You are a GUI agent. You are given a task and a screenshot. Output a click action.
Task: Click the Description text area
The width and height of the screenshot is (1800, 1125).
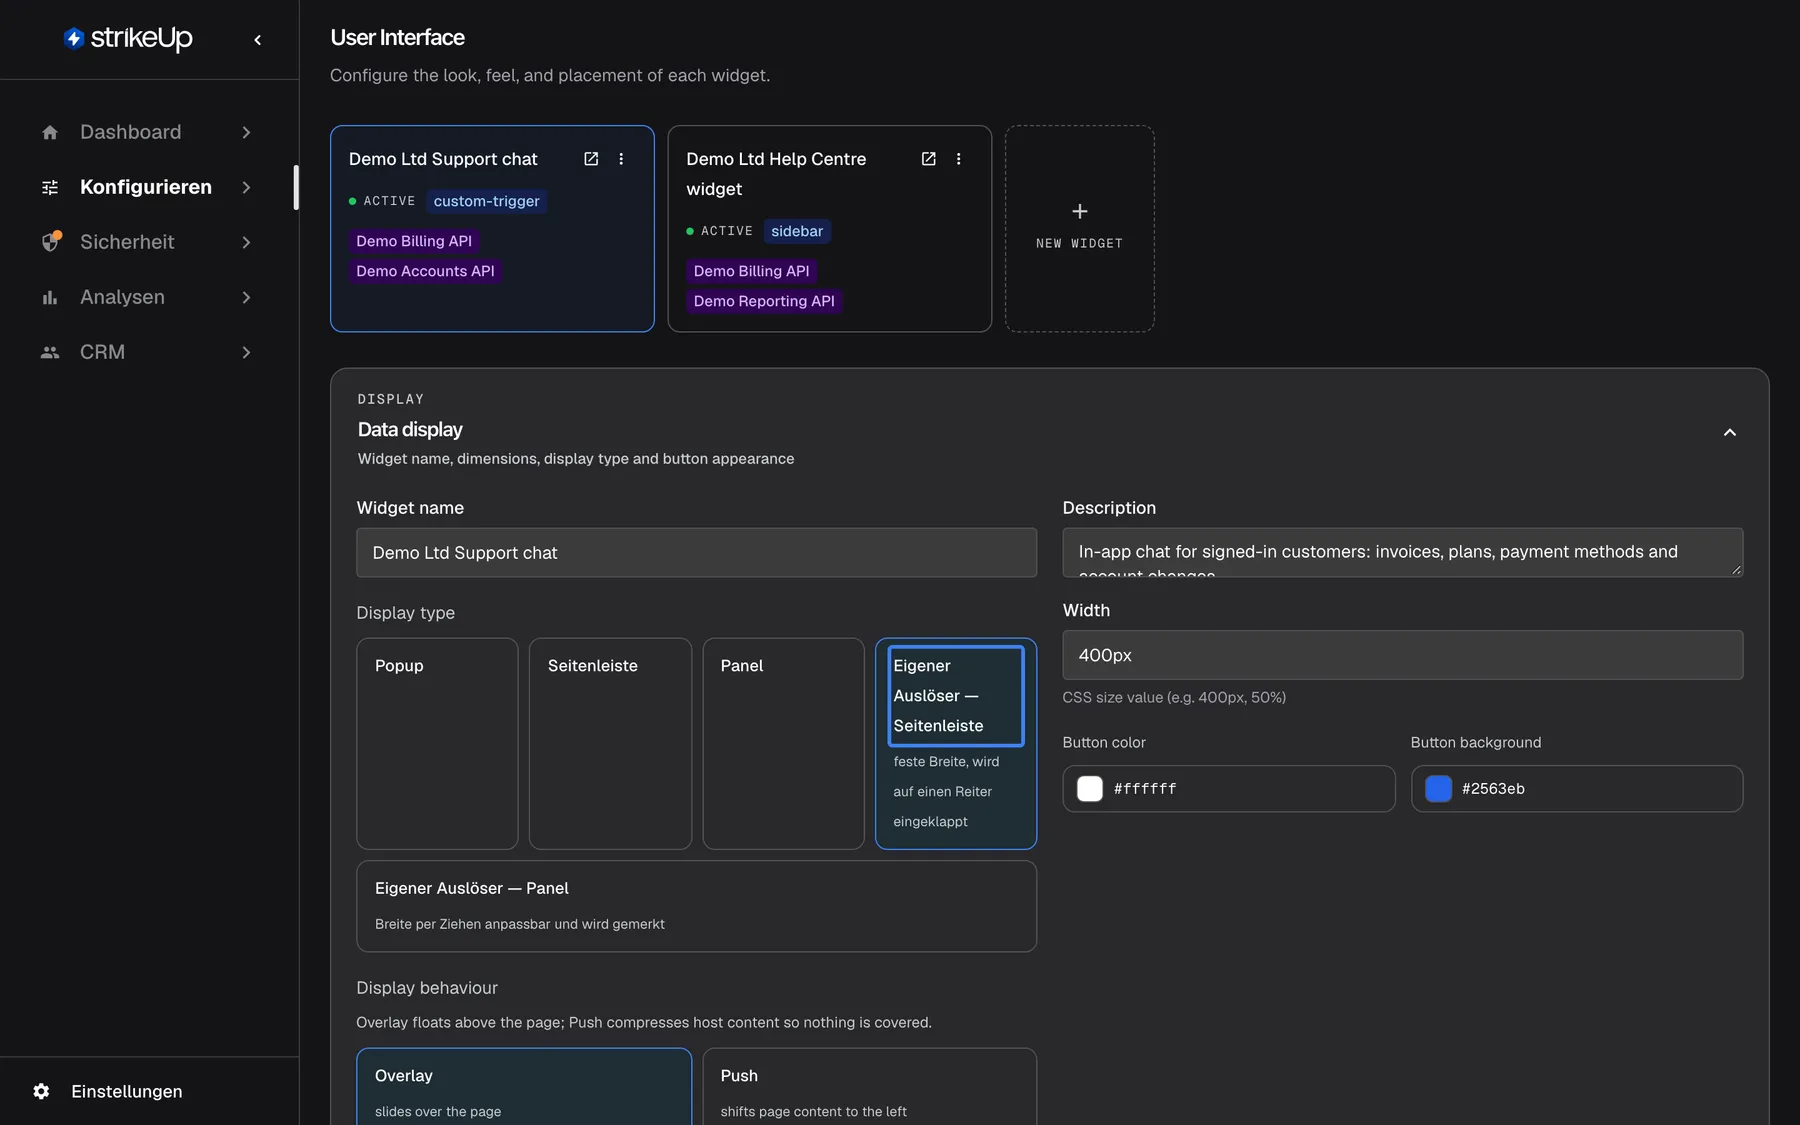click(x=1402, y=553)
